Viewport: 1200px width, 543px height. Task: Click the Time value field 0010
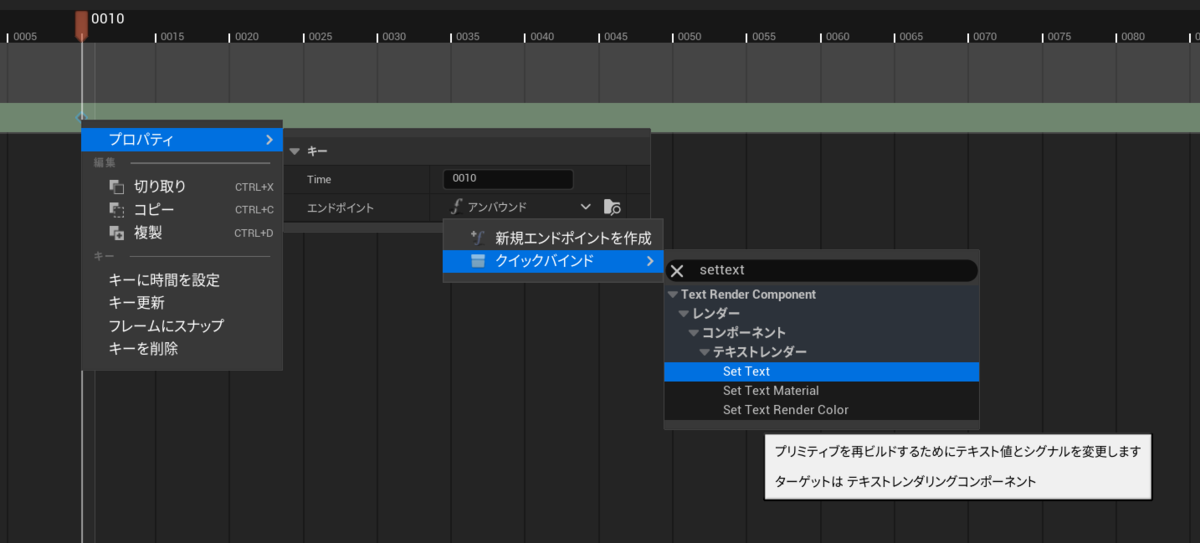(x=508, y=179)
